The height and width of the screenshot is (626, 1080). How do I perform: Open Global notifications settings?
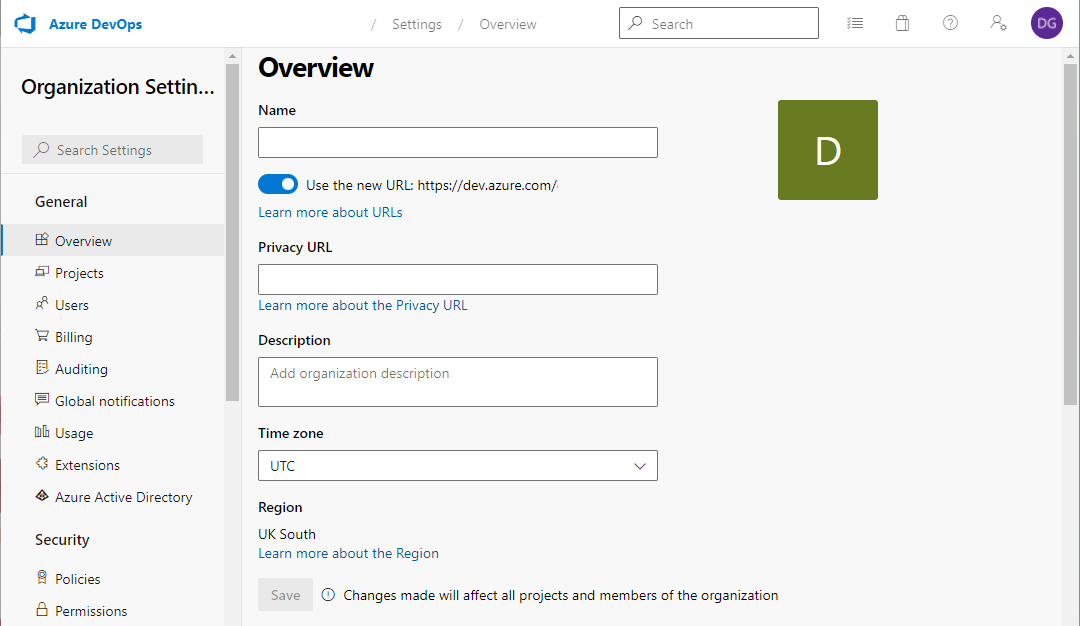pyautogui.click(x=113, y=401)
